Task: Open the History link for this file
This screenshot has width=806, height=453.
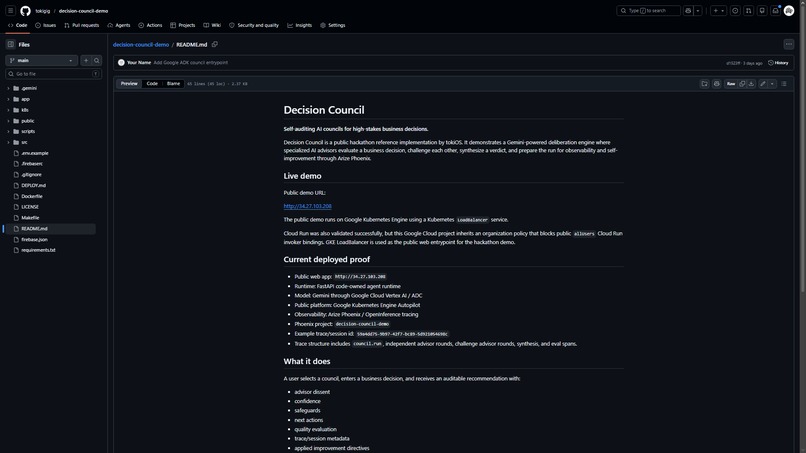Action: tap(778, 63)
